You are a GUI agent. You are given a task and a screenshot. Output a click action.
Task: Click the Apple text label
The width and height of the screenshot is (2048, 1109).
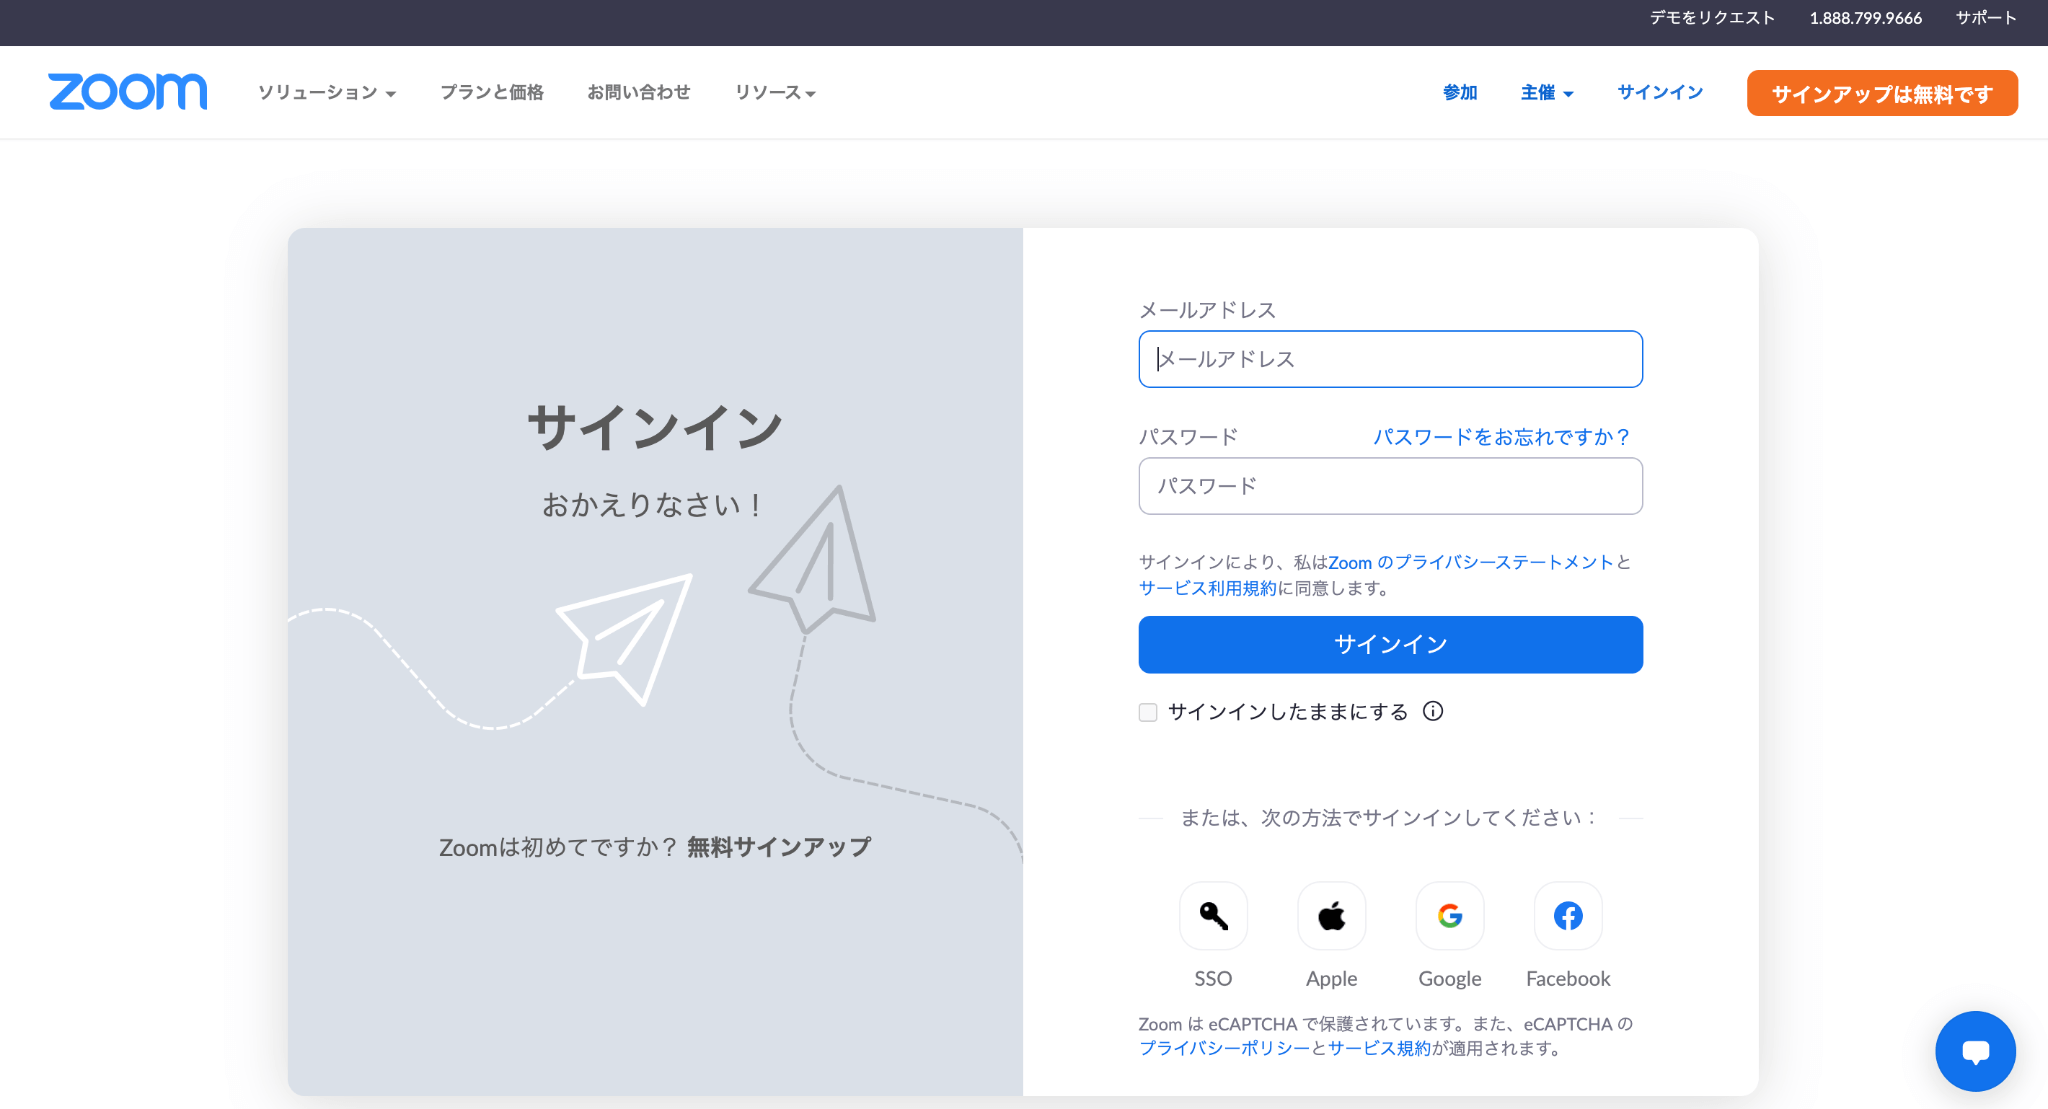coord(1331,979)
